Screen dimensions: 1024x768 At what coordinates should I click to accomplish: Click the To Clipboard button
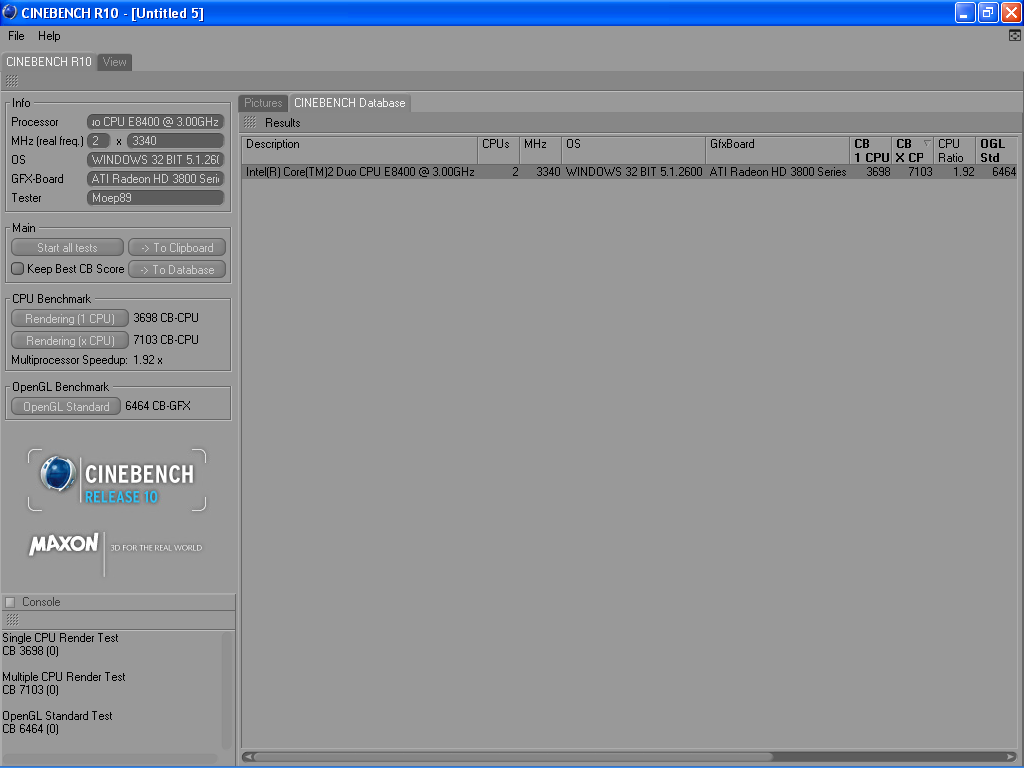[x=177, y=248]
